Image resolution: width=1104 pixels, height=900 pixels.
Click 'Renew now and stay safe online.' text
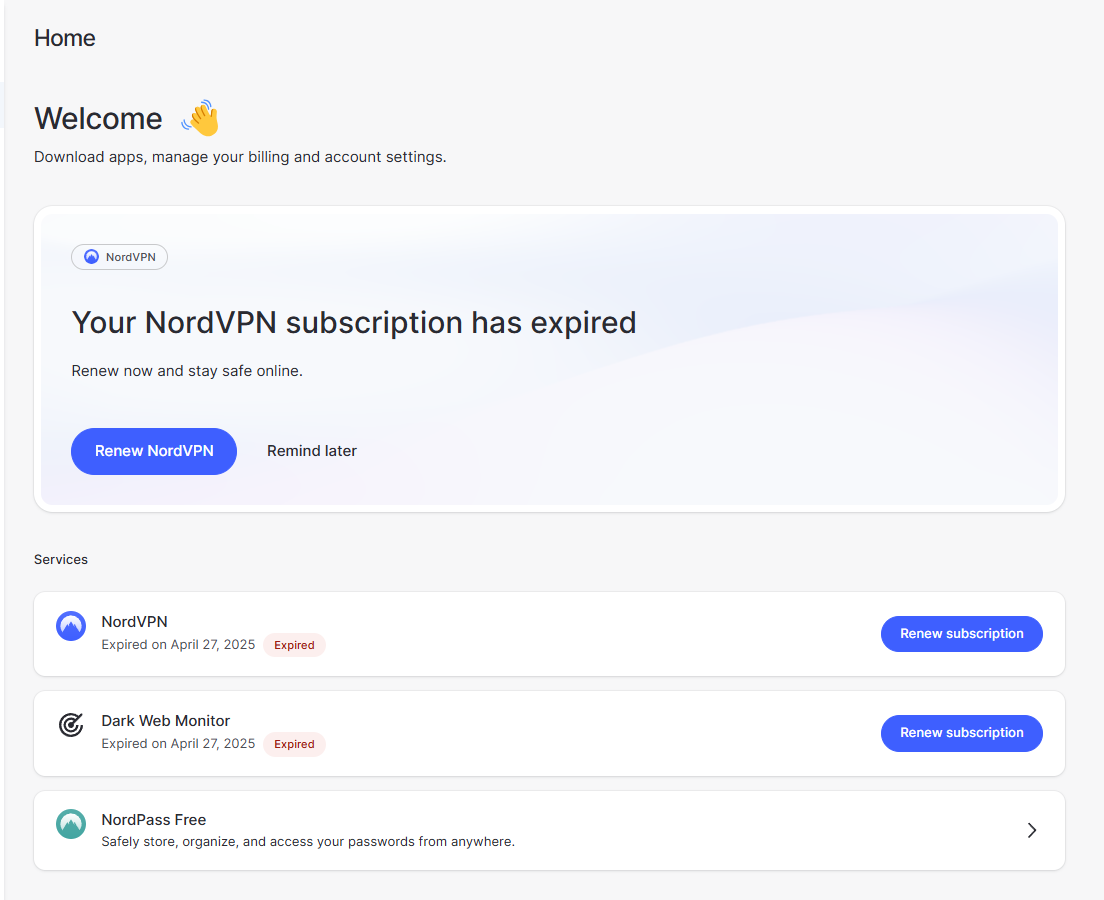187,371
